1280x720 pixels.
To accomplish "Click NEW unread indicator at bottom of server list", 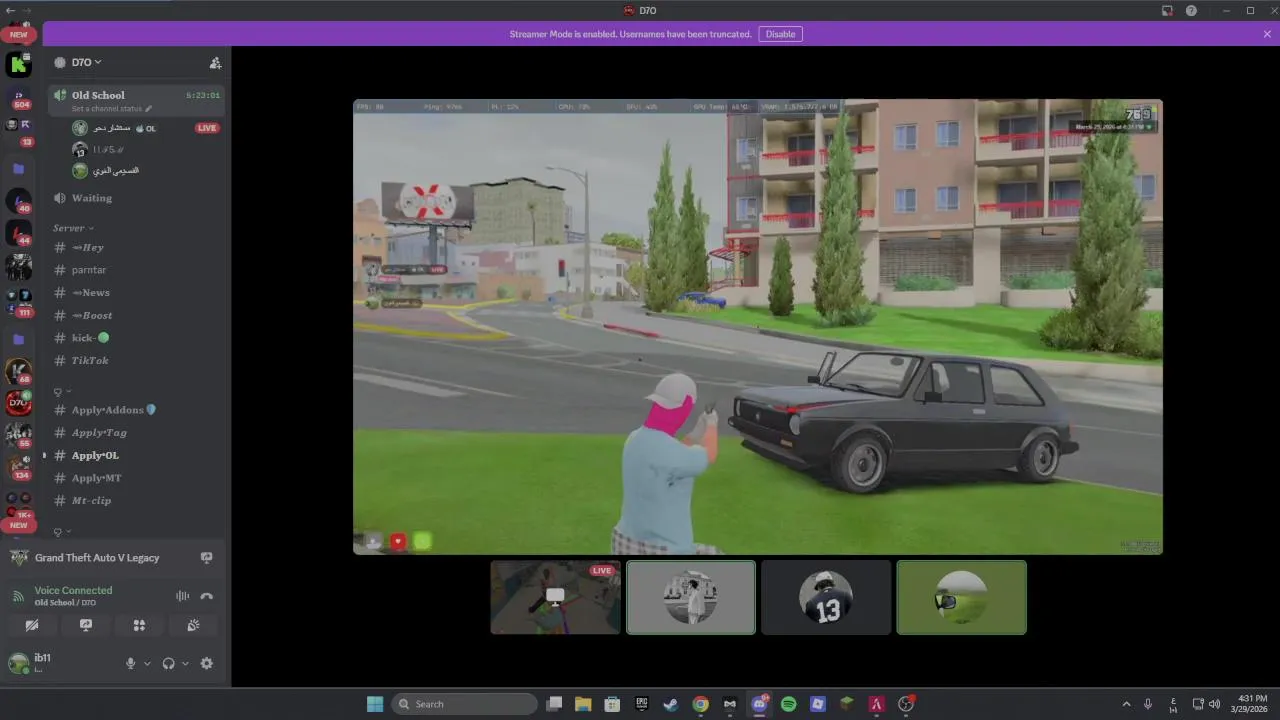I will [19, 525].
